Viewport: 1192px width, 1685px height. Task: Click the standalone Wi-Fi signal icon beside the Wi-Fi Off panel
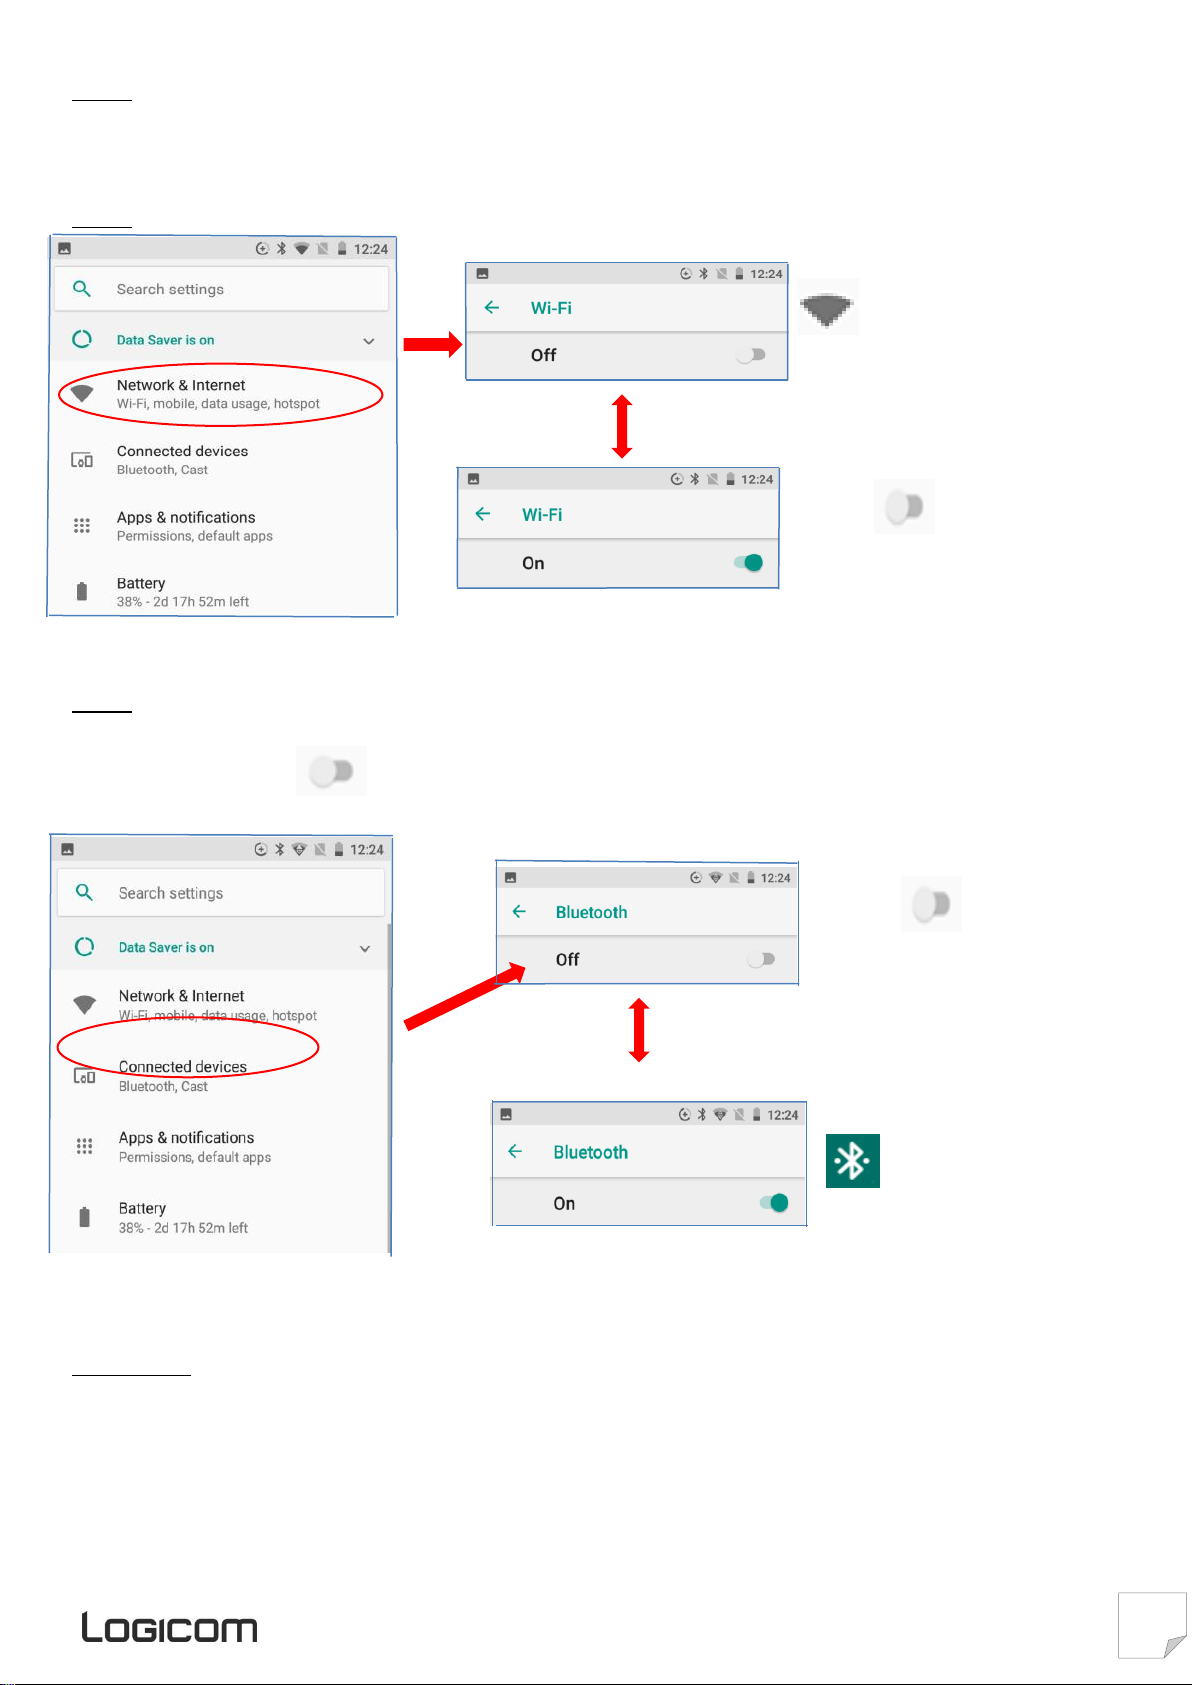coord(828,307)
